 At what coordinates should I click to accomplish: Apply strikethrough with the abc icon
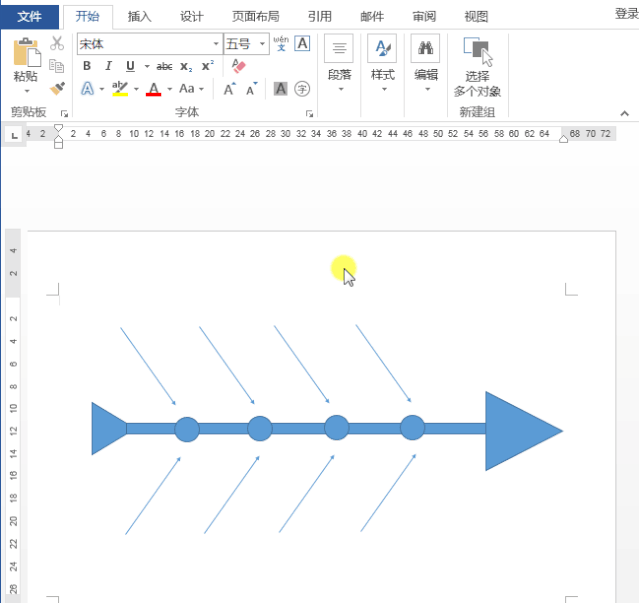pos(164,66)
